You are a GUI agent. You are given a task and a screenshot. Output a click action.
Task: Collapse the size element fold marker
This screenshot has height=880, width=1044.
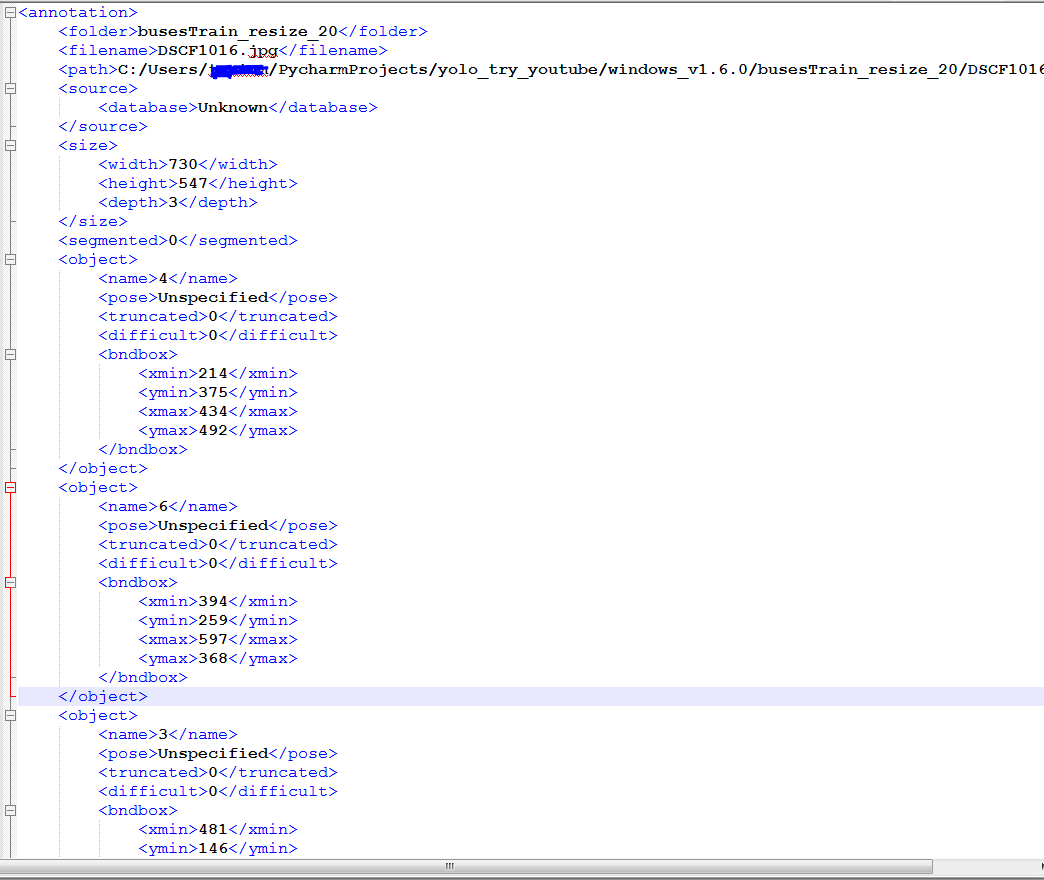click(11, 146)
